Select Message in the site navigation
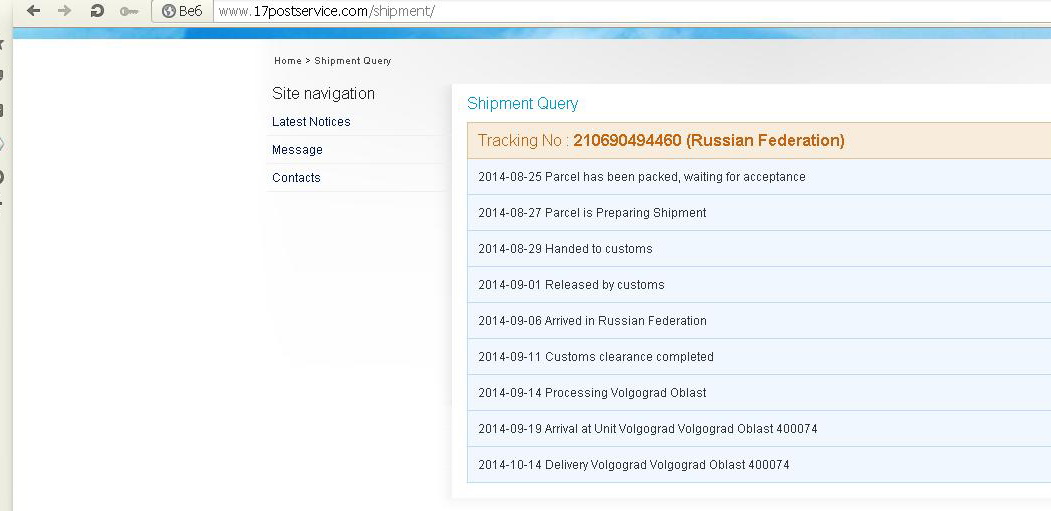Viewport: 1051px width, 511px height. click(x=297, y=150)
